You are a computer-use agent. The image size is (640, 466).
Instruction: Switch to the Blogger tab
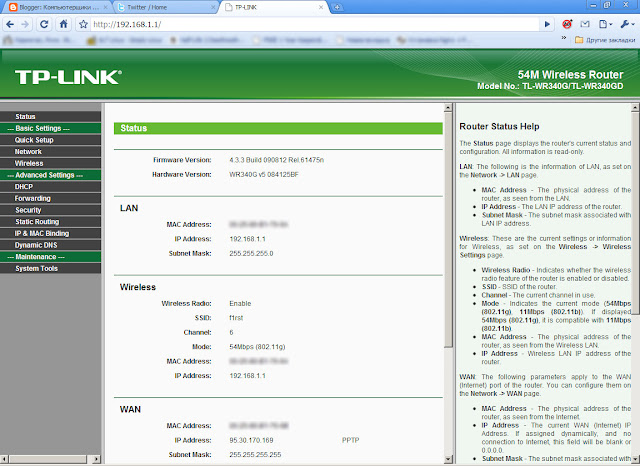click(57, 7)
